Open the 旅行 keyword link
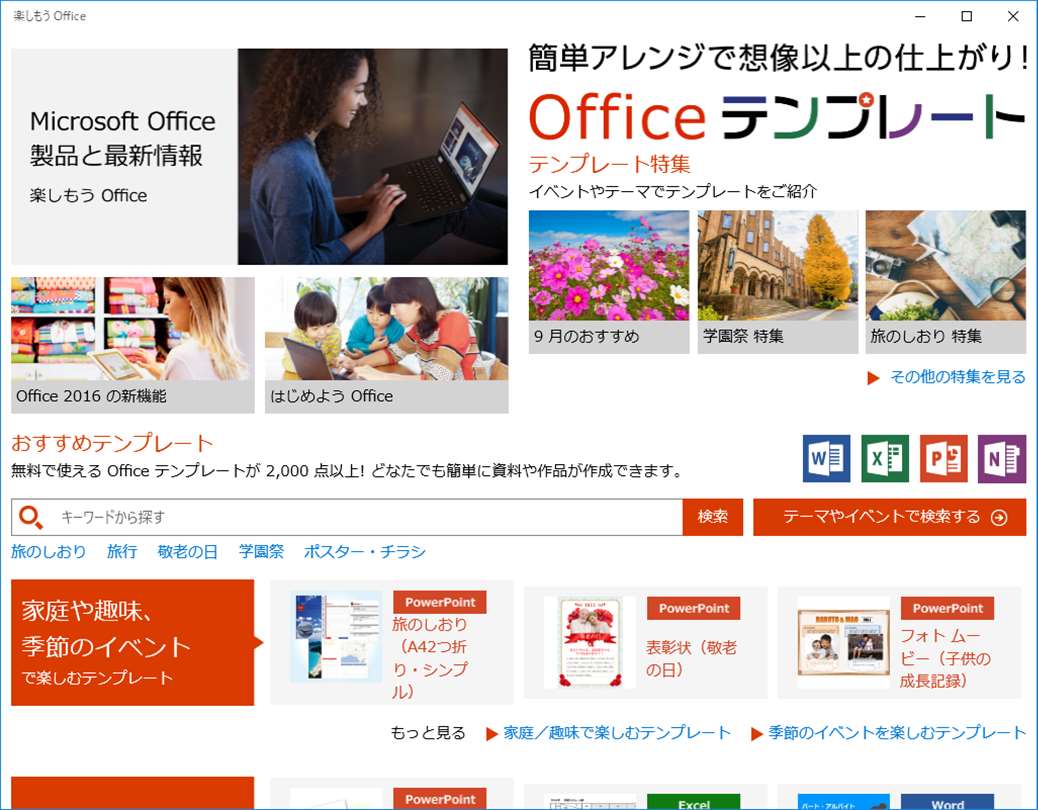Screen dimensions: 1038x810 tap(122, 551)
